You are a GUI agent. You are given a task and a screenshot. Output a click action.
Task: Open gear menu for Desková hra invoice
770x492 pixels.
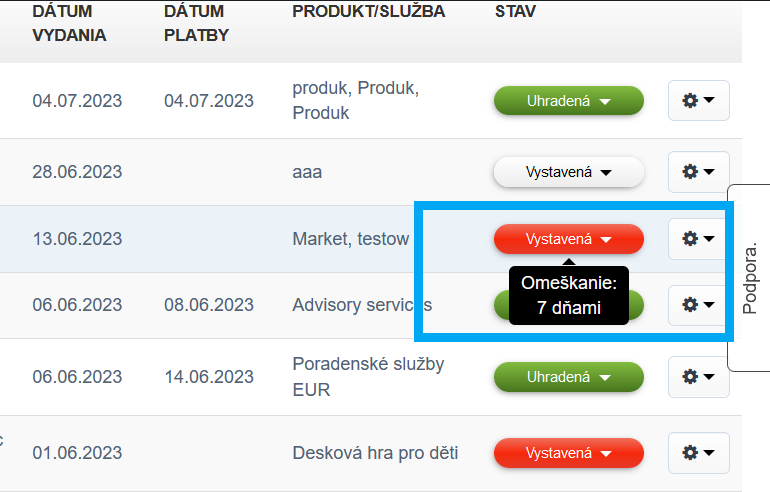point(698,453)
